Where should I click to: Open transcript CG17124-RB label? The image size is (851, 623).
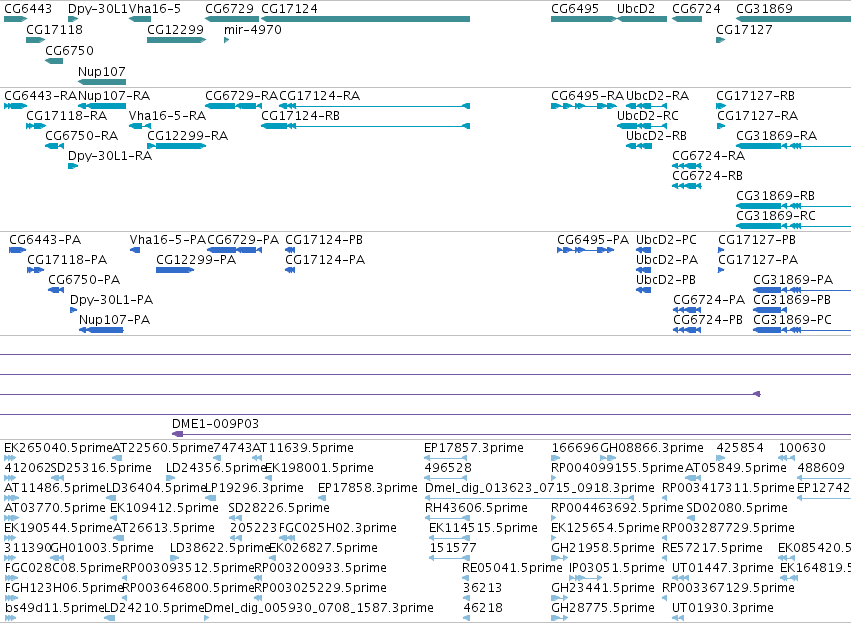pos(301,116)
